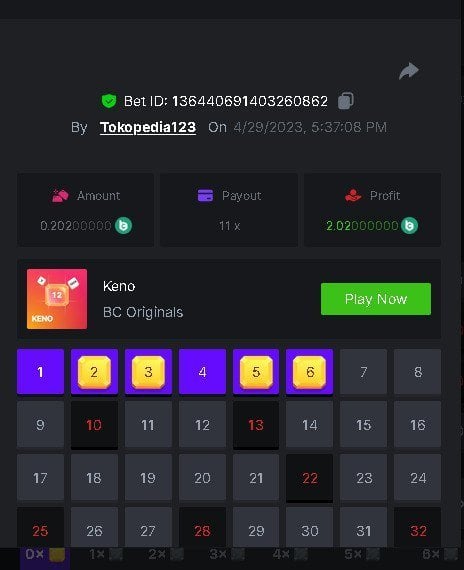Viewport: 464px width, 570px height.
Task: Copy the Bet ID with copy icon
Action: [x=345, y=101]
